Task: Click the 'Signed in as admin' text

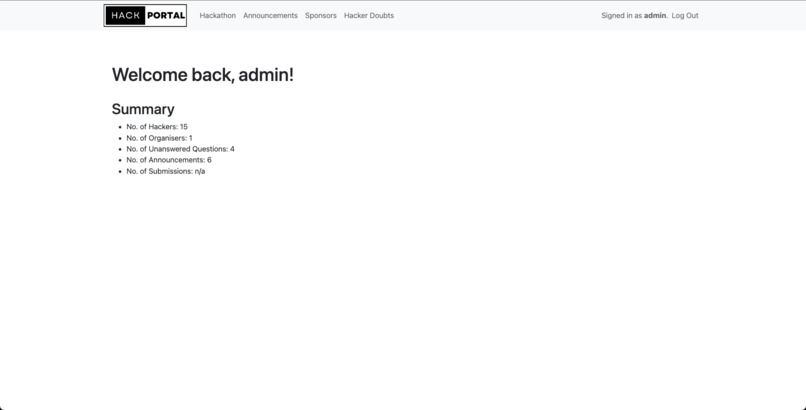Action: [x=634, y=15]
